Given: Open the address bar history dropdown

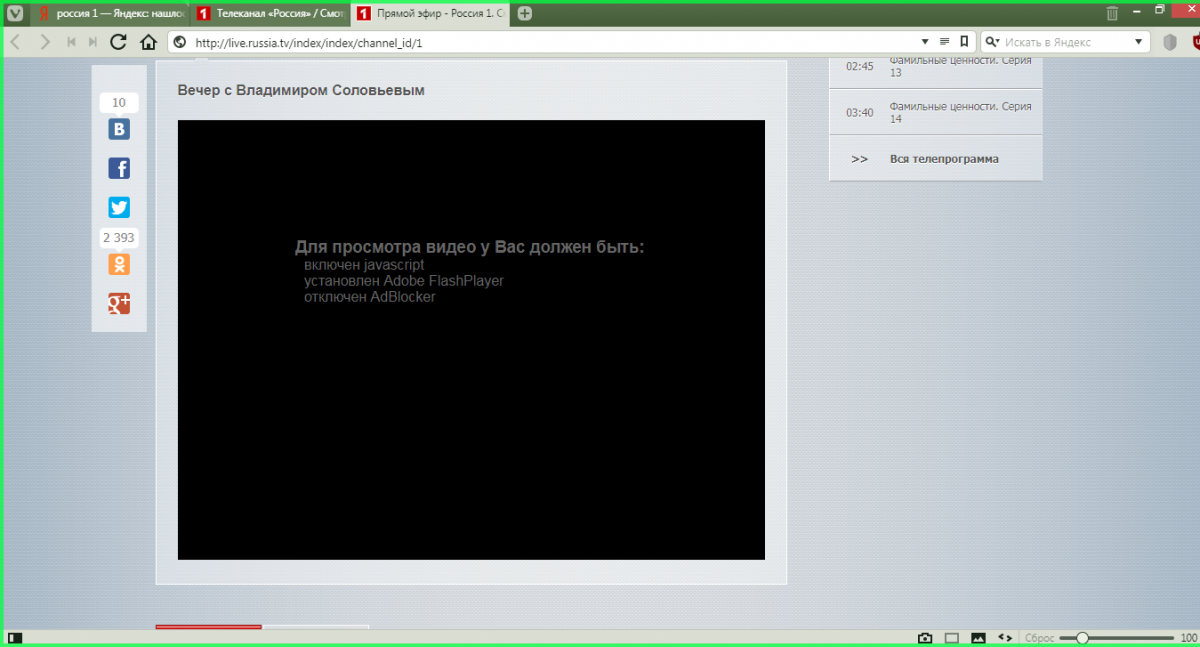Looking at the screenshot, I should [925, 42].
